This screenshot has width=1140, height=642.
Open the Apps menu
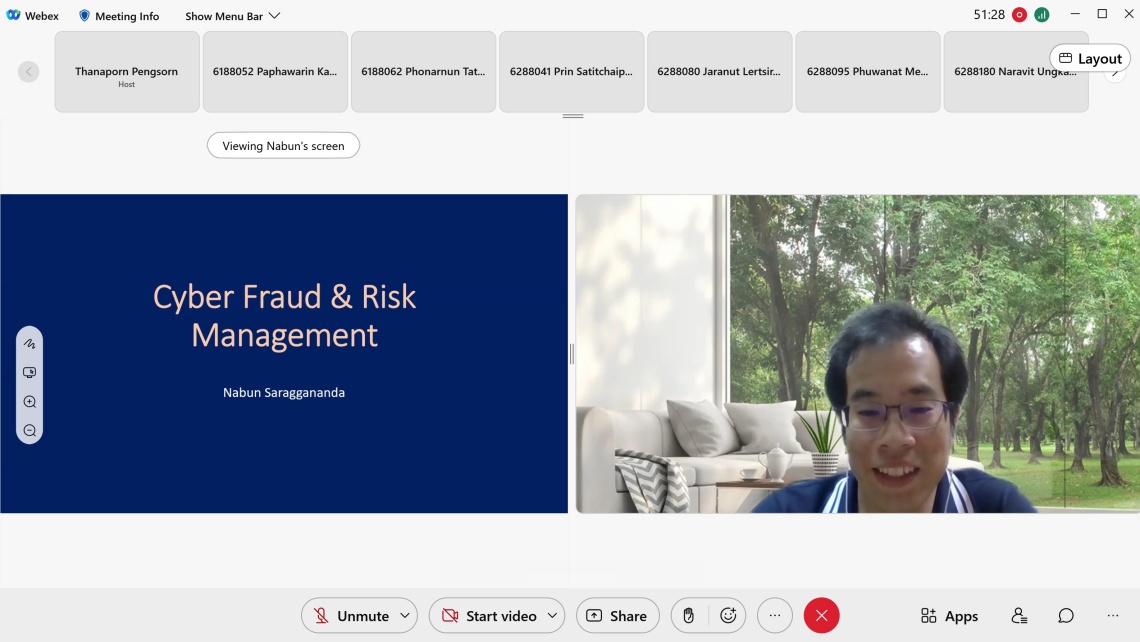[x=949, y=616]
